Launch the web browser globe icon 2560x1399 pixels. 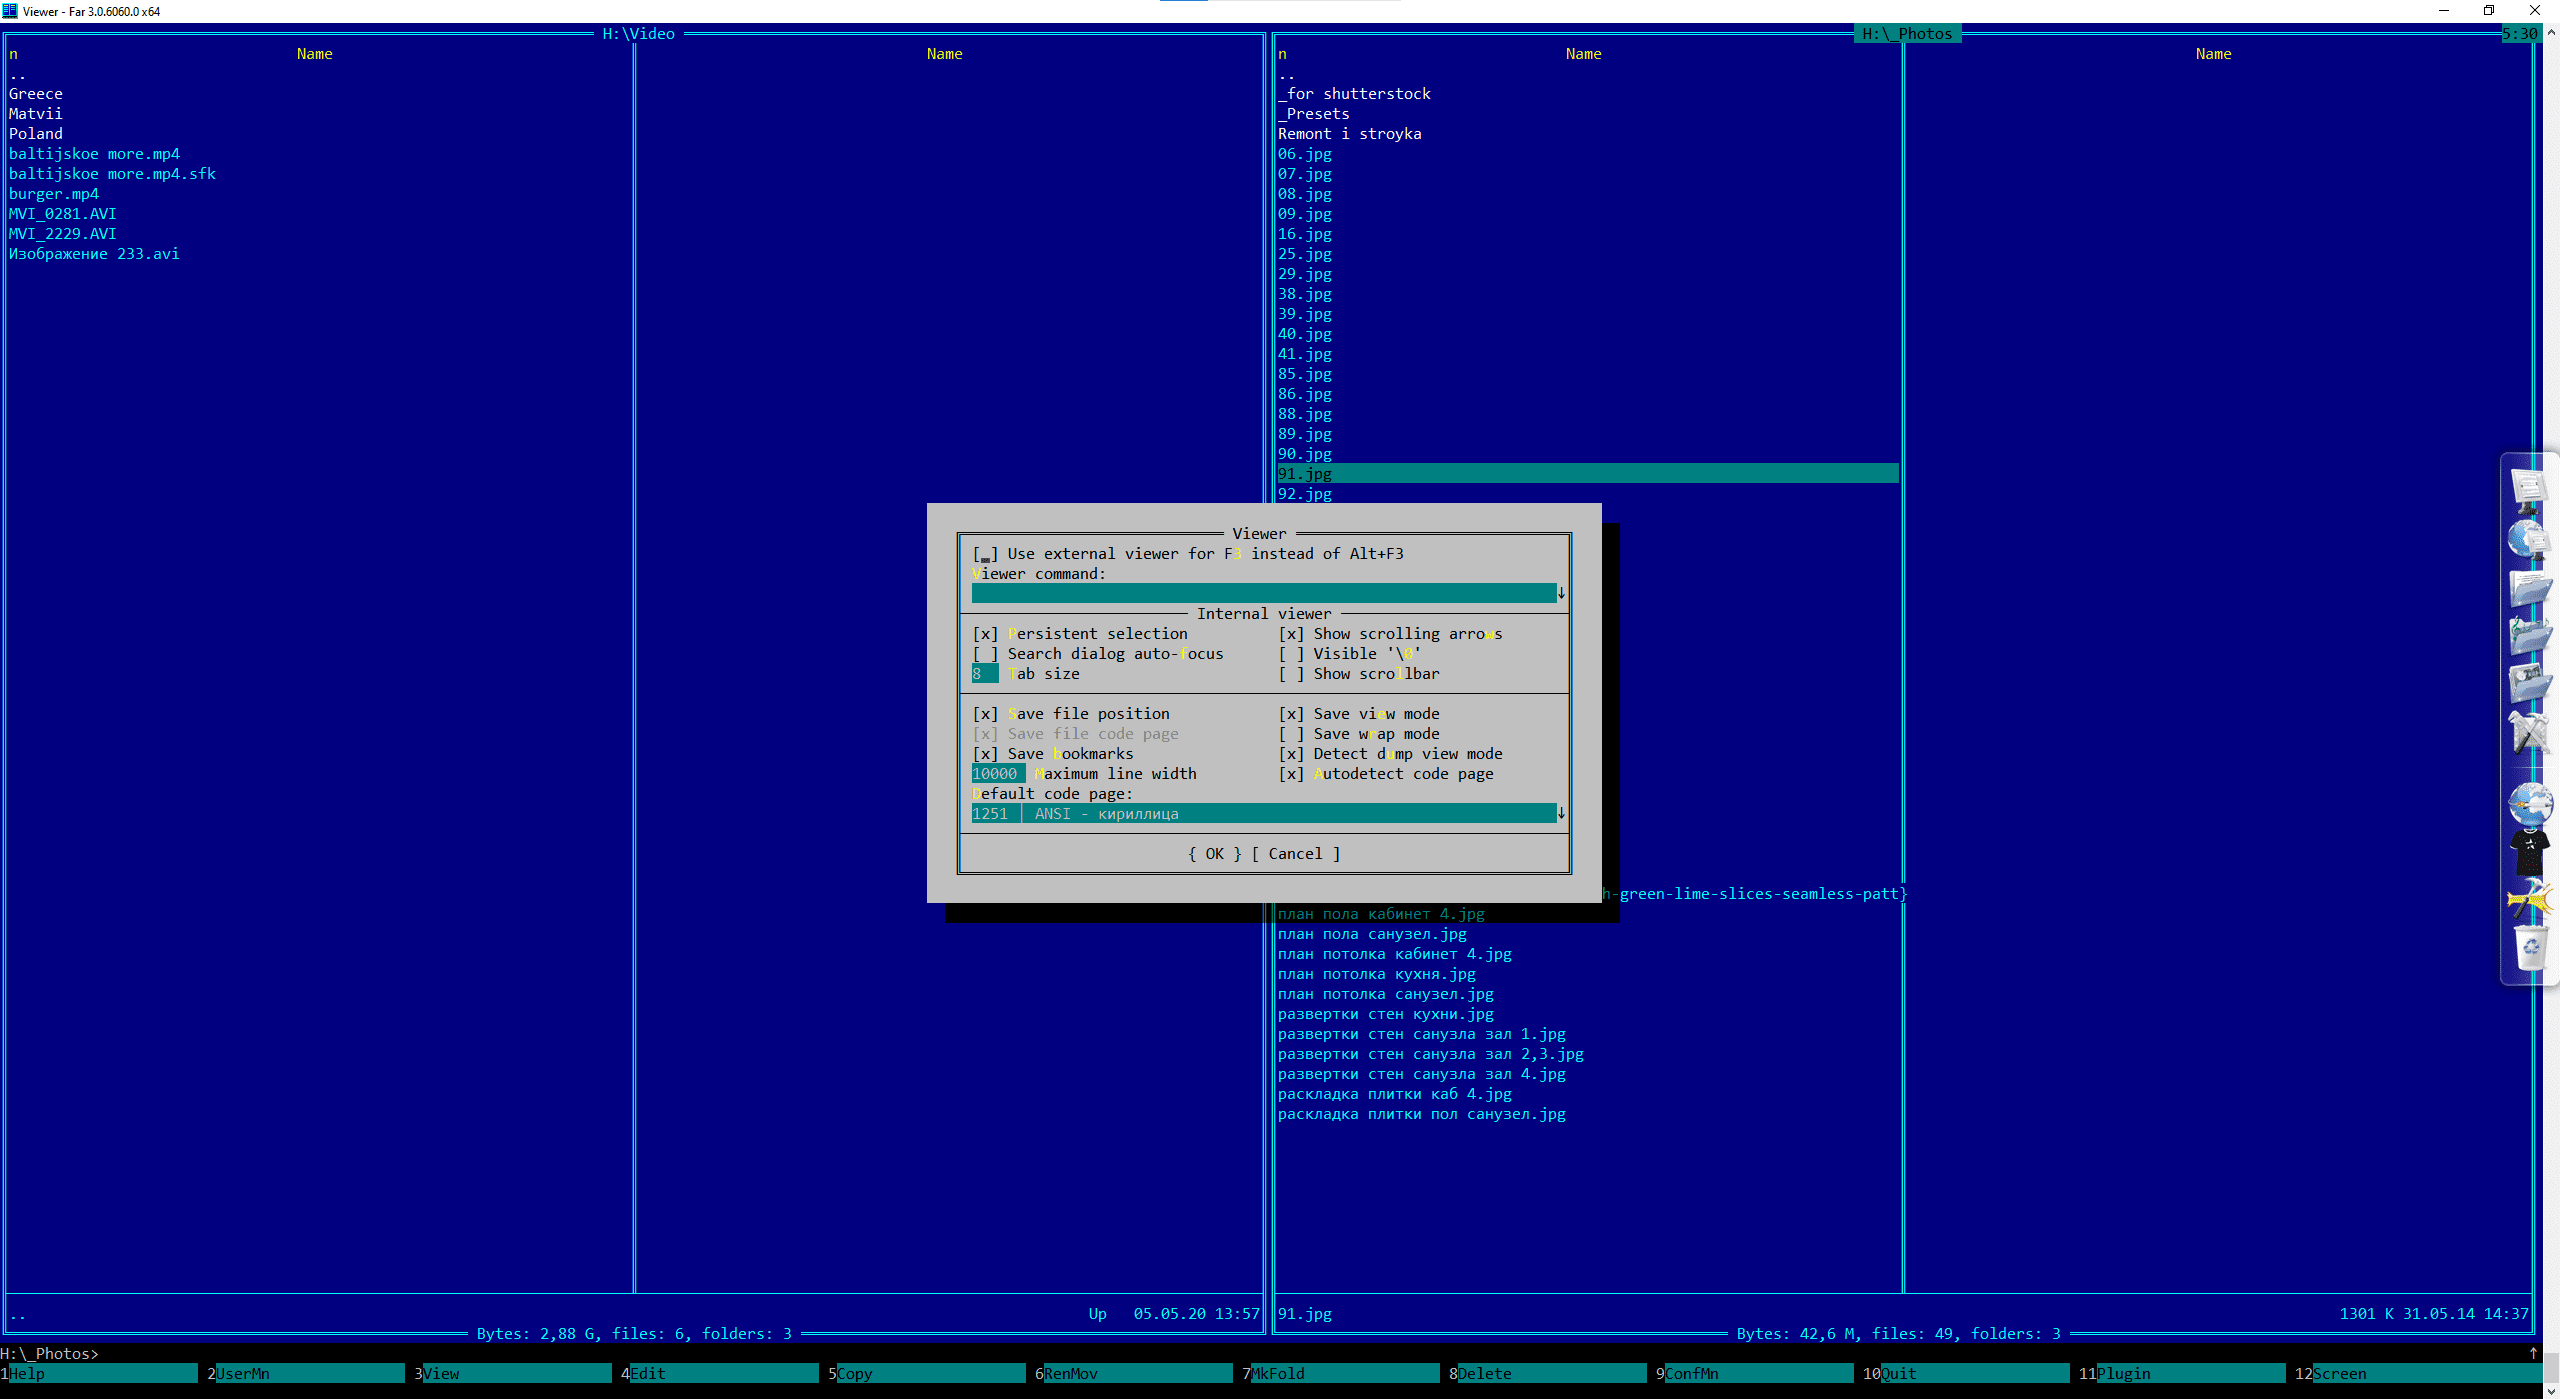[x=2529, y=803]
